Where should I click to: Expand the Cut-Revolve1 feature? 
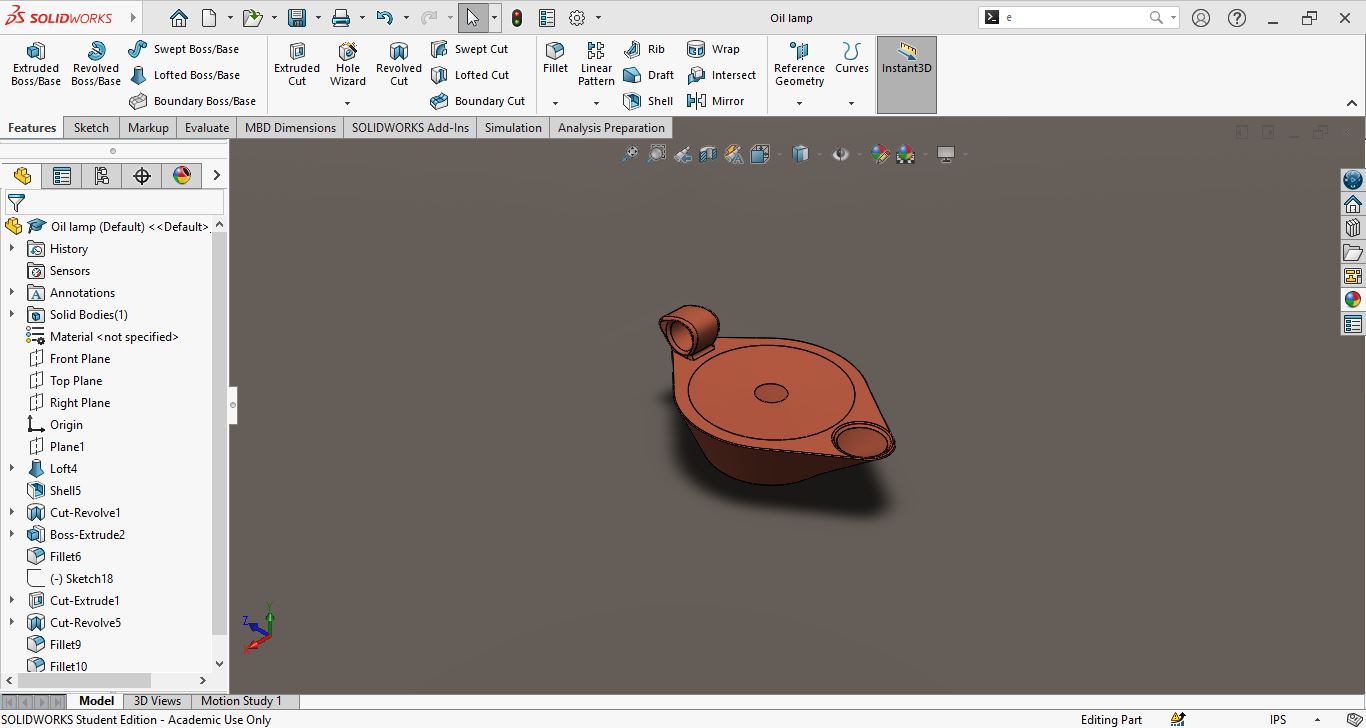[x=12, y=513]
